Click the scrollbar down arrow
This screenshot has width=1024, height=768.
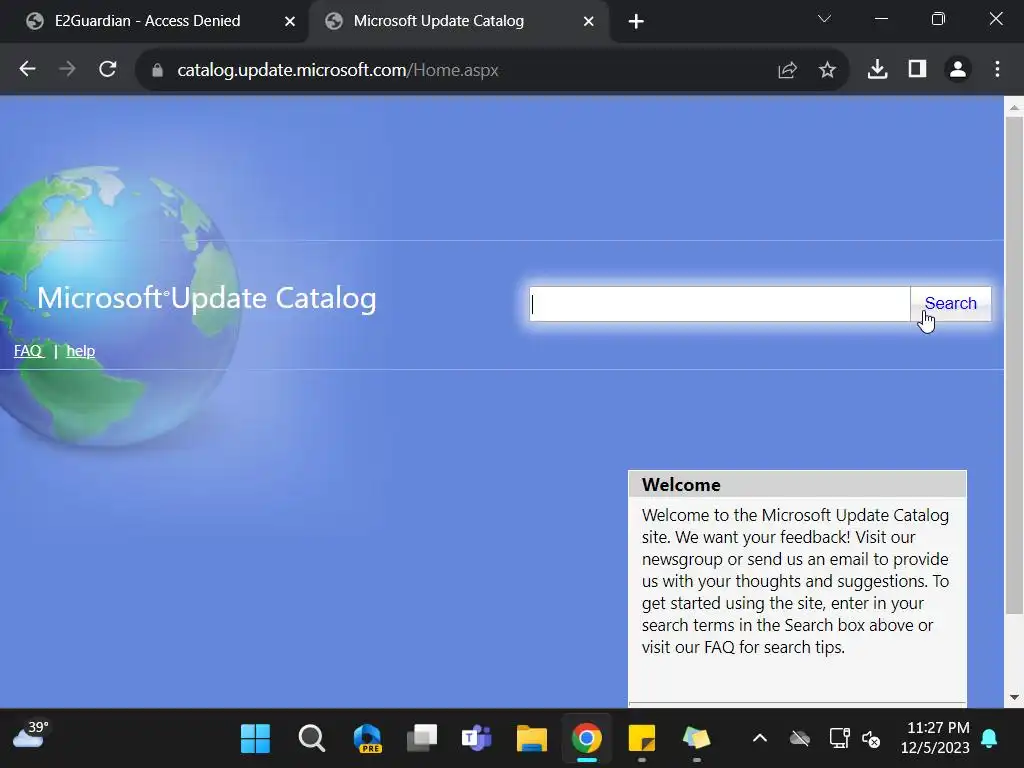pos(1014,697)
